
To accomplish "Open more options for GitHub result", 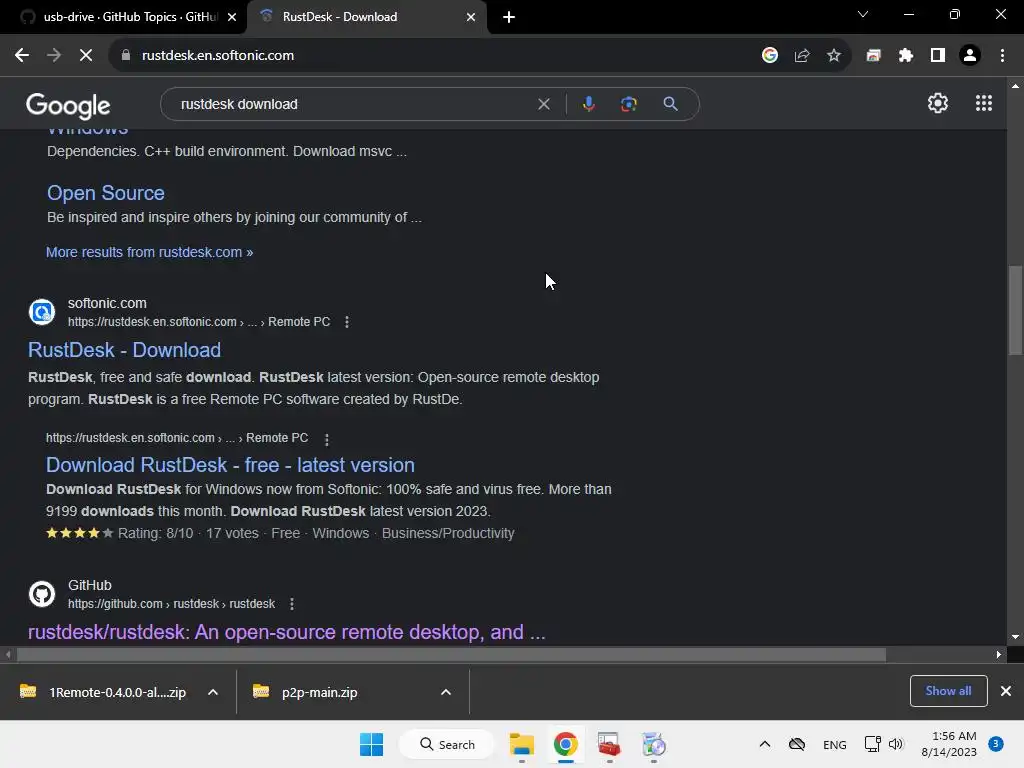I will pyautogui.click(x=291, y=604).
